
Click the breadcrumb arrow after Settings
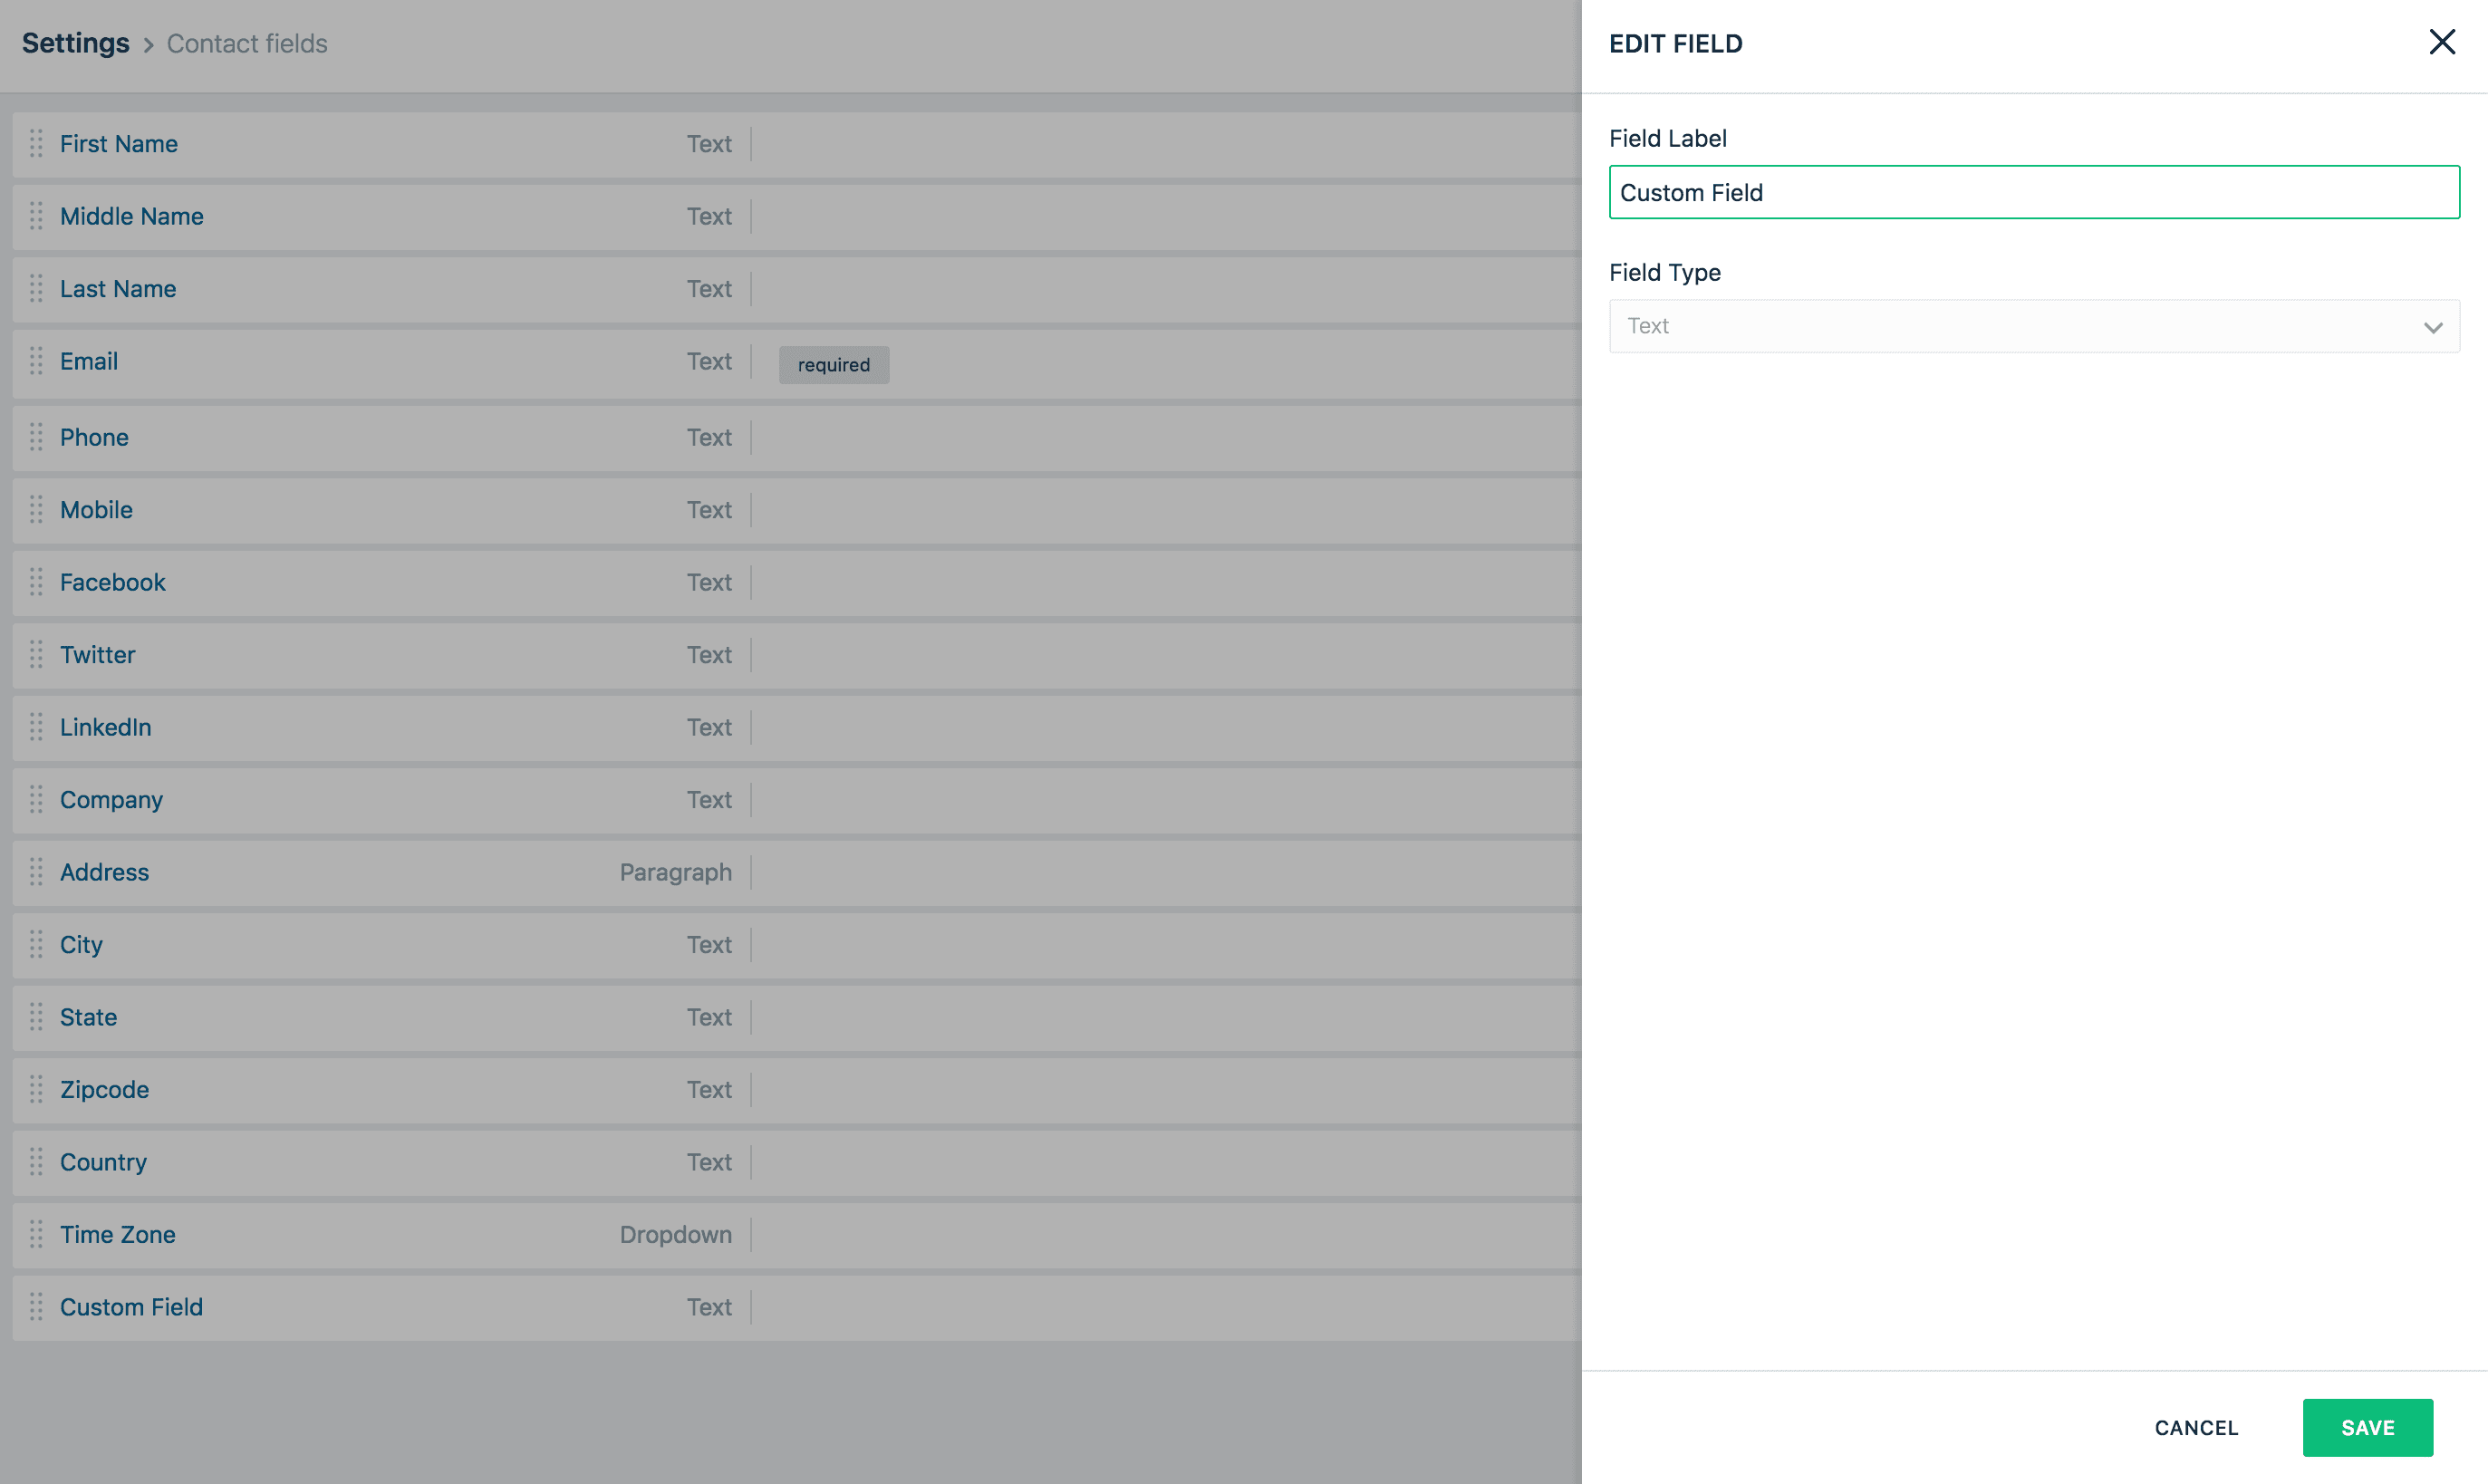pos(148,45)
